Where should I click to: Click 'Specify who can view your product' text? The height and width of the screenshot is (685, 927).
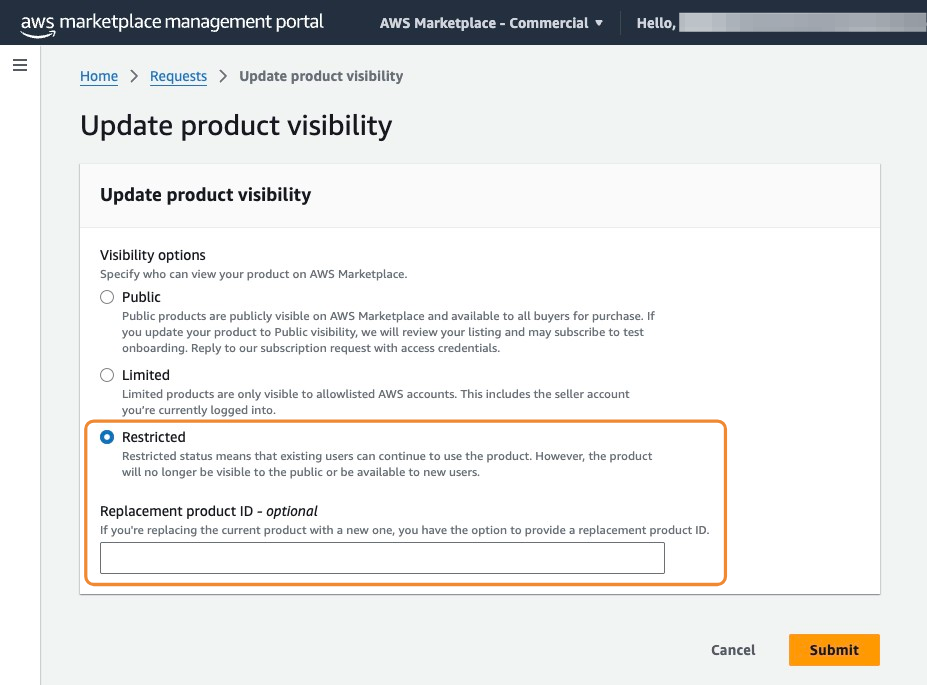click(x=254, y=274)
